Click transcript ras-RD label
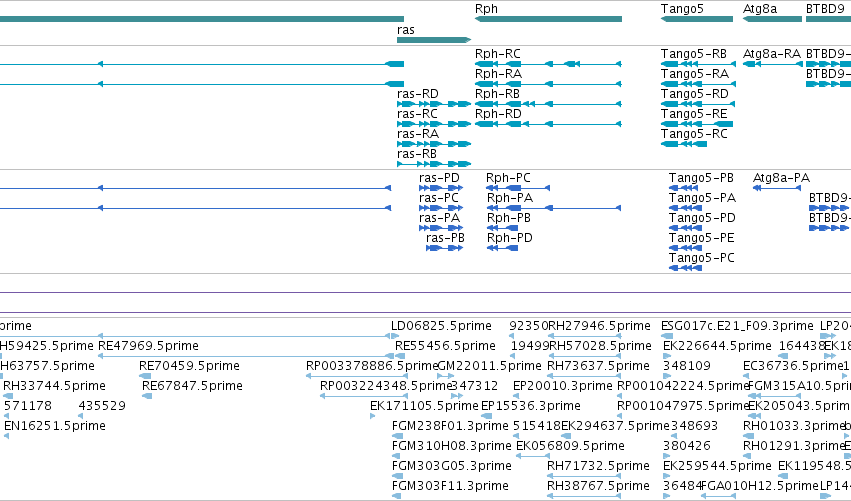This screenshot has width=851, height=501. 418,94
